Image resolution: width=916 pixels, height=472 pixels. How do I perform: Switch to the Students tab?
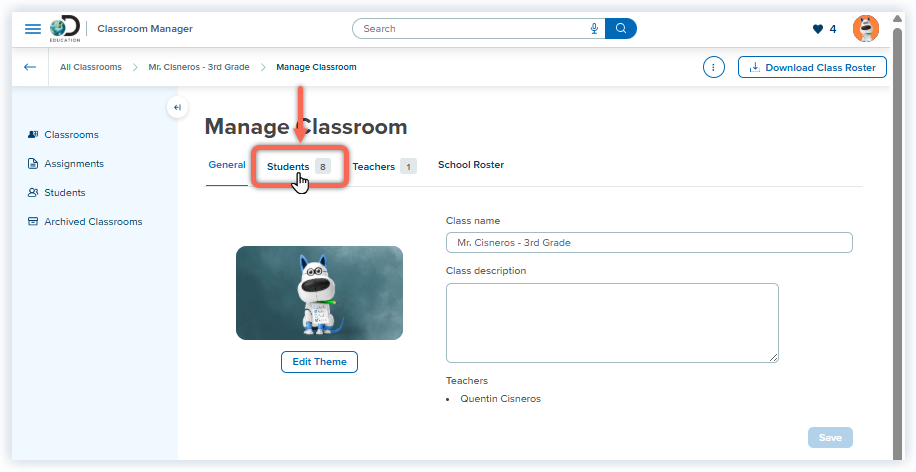[x=299, y=166]
